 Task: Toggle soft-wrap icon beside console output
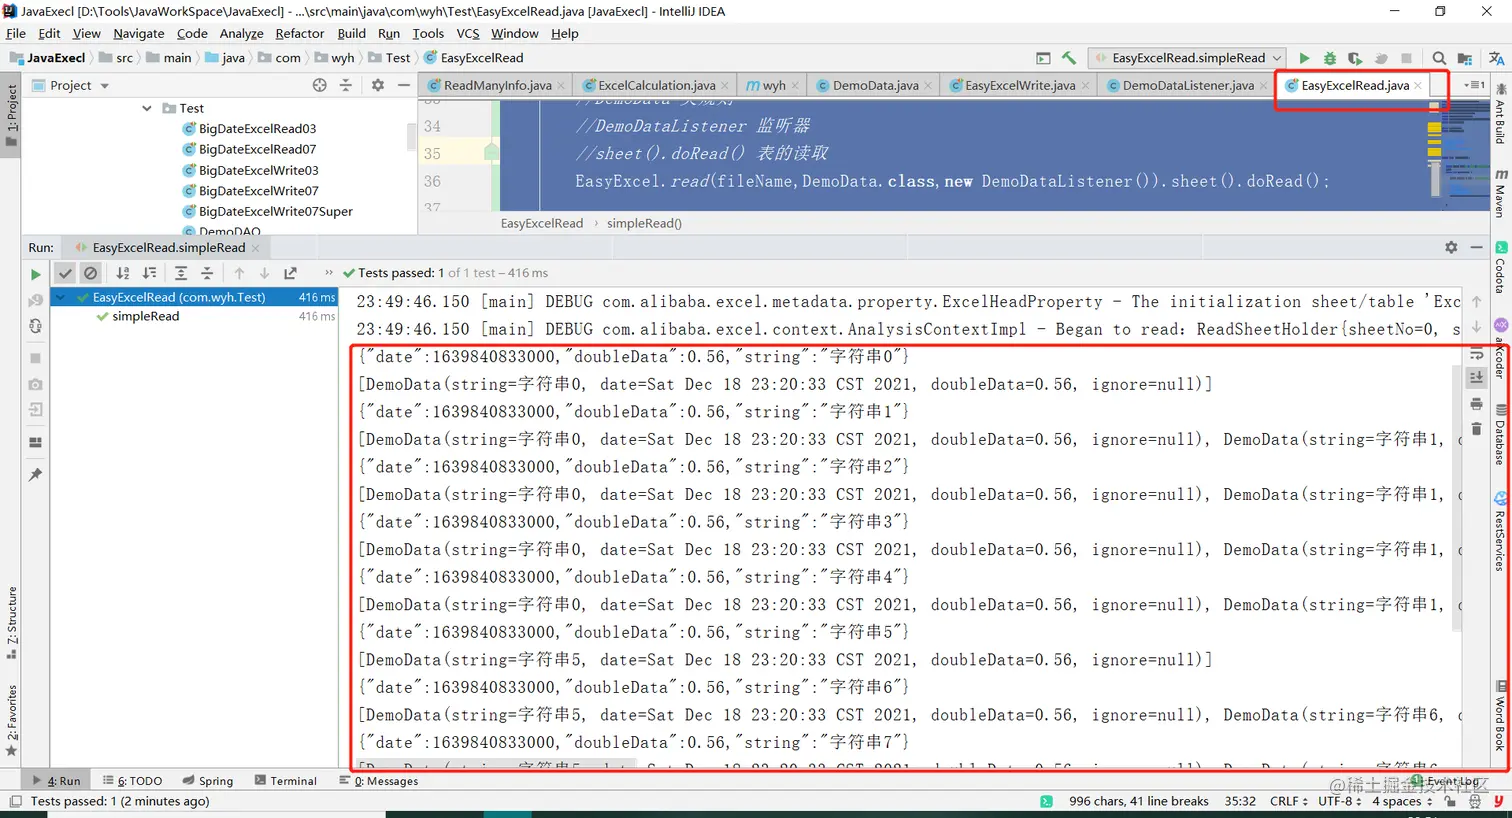1476,353
